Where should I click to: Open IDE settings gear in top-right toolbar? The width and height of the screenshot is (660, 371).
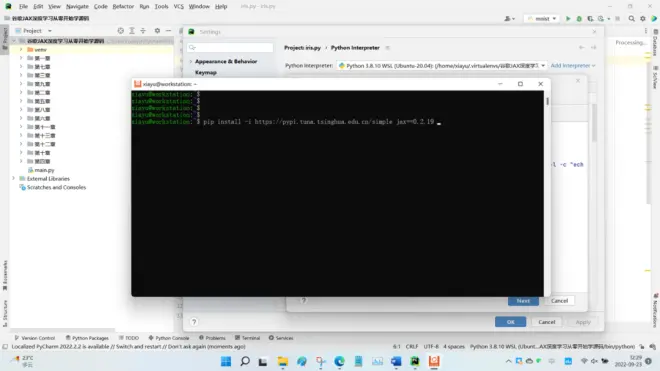point(643,19)
